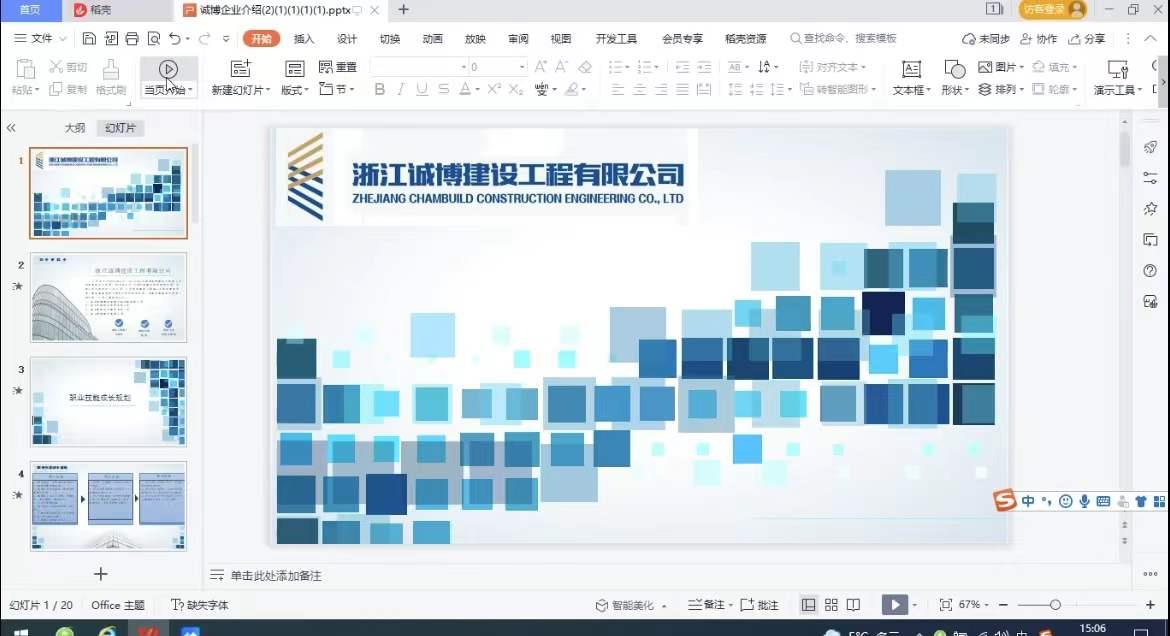
Task: Toggle Bold formatting
Action: [x=380, y=89]
